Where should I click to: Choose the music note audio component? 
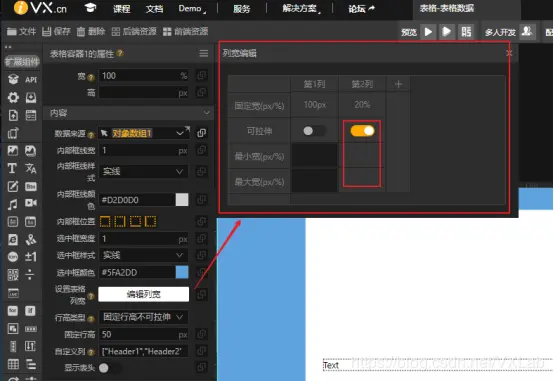tap(13, 204)
